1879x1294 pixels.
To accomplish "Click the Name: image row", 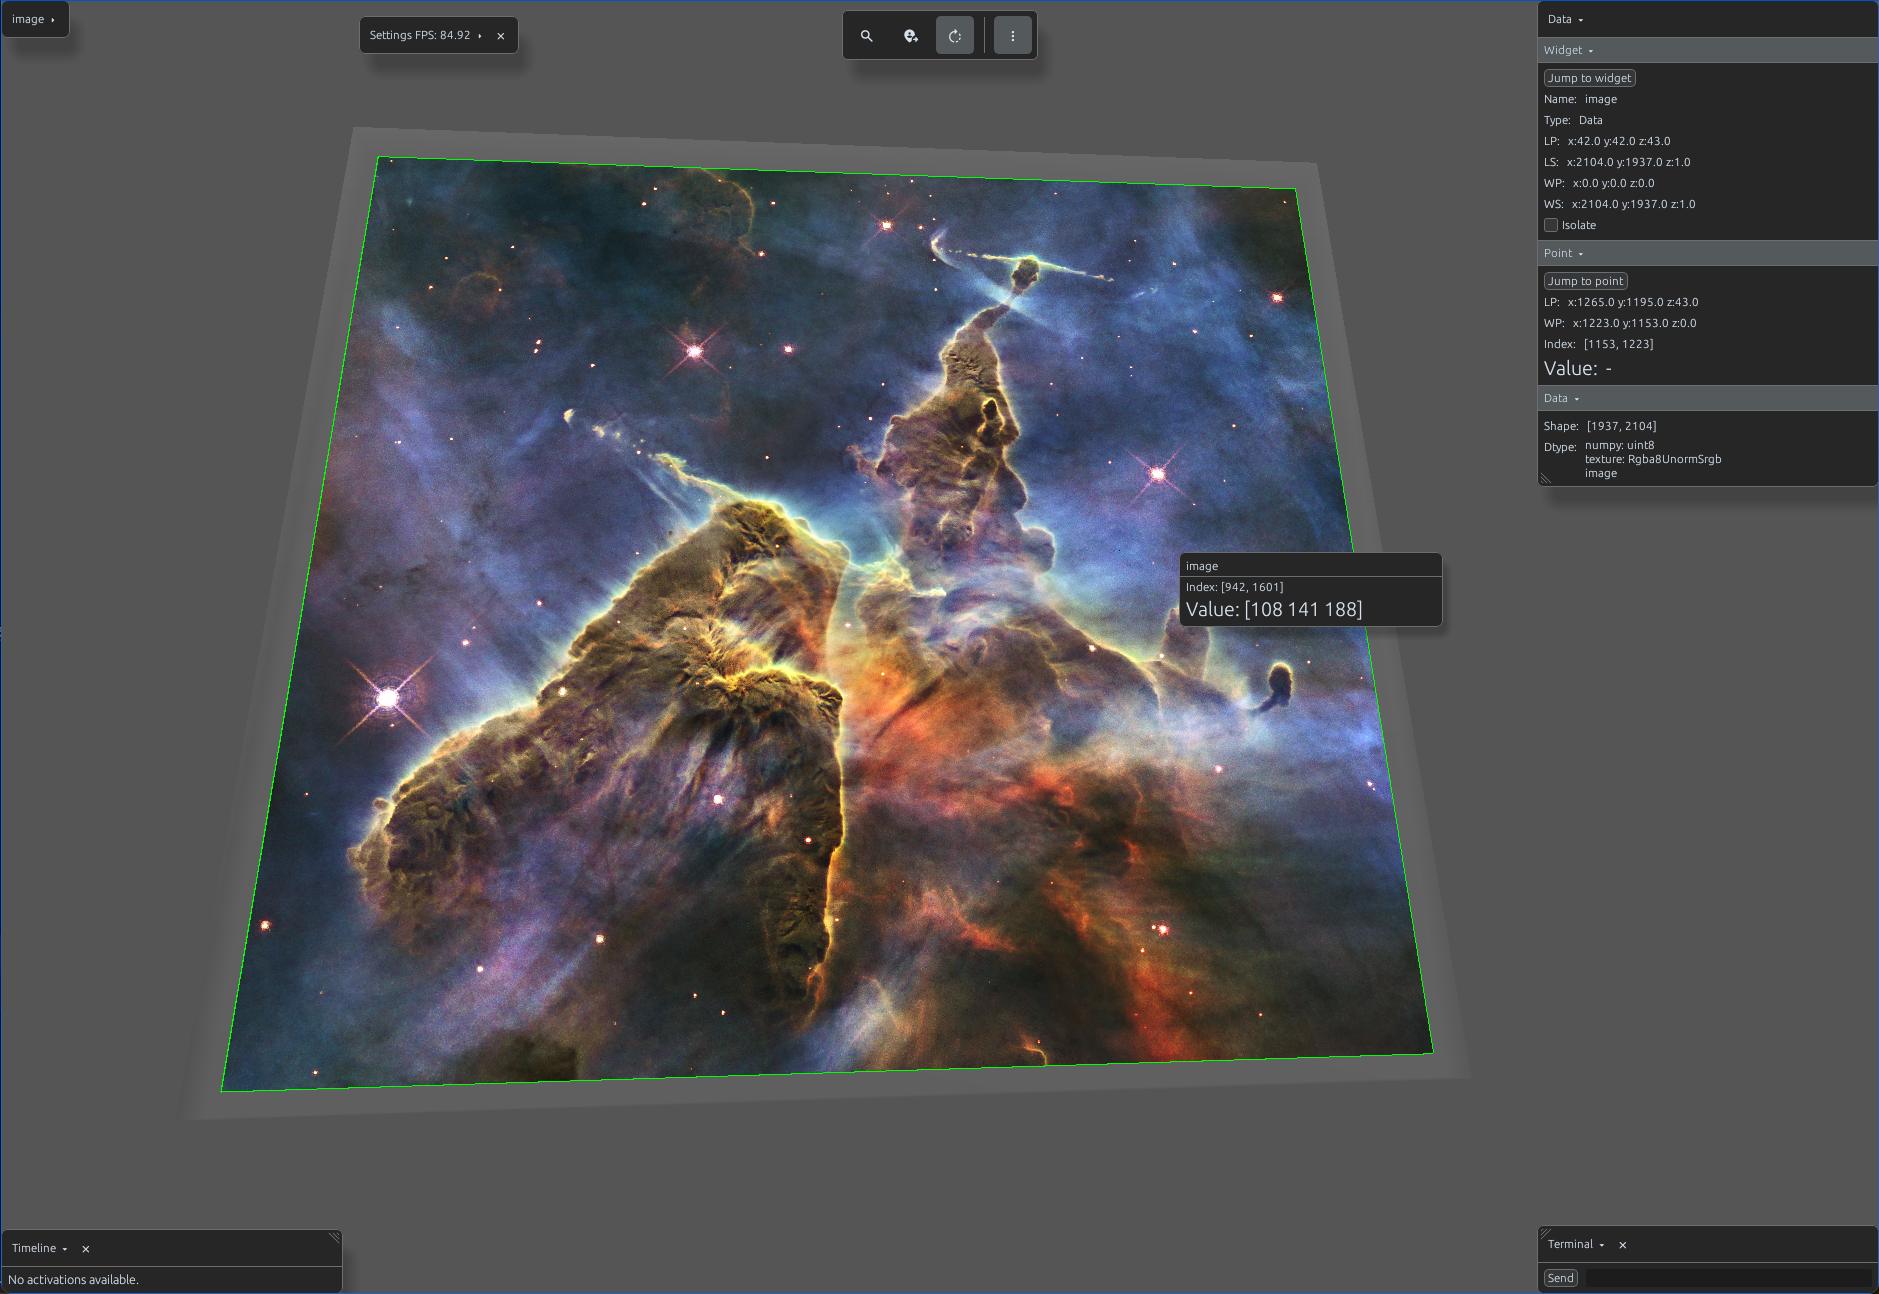I will [1580, 99].
